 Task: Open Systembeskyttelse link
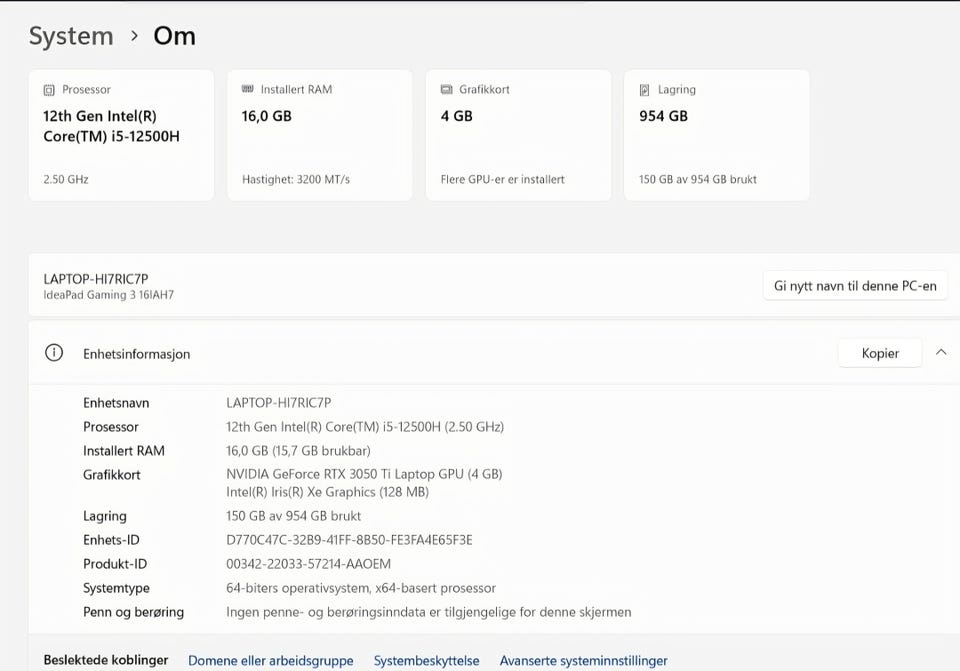pos(427,661)
